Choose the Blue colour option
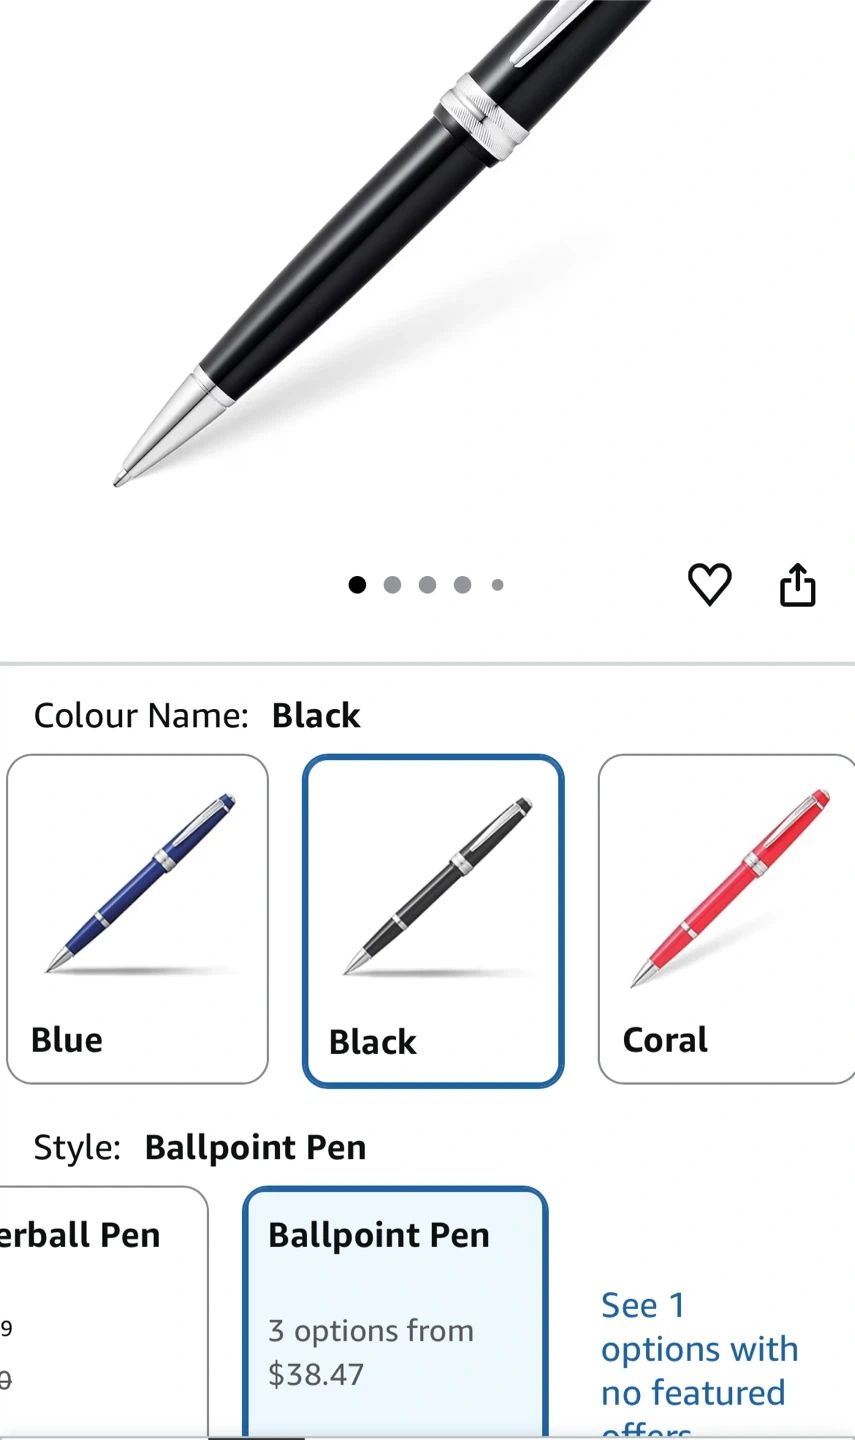855x1440 pixels. tap(137, 919)
